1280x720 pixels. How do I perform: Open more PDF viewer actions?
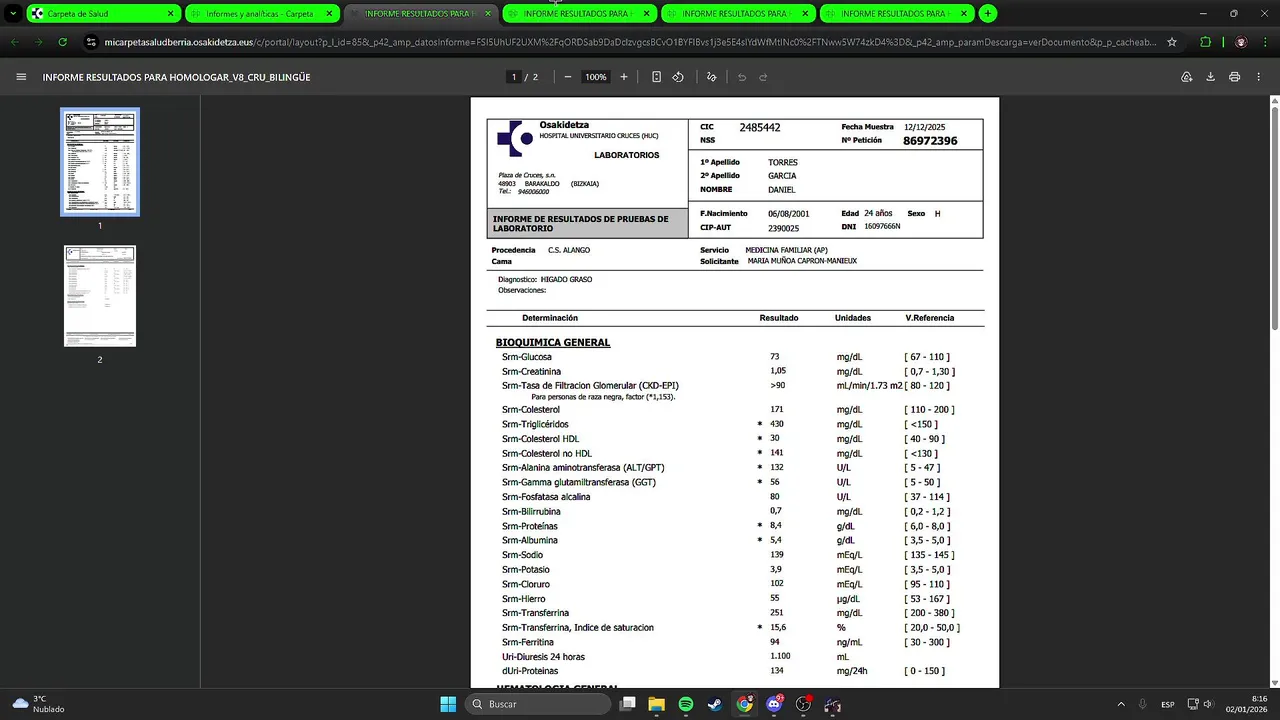click(x=1259, y=77)
